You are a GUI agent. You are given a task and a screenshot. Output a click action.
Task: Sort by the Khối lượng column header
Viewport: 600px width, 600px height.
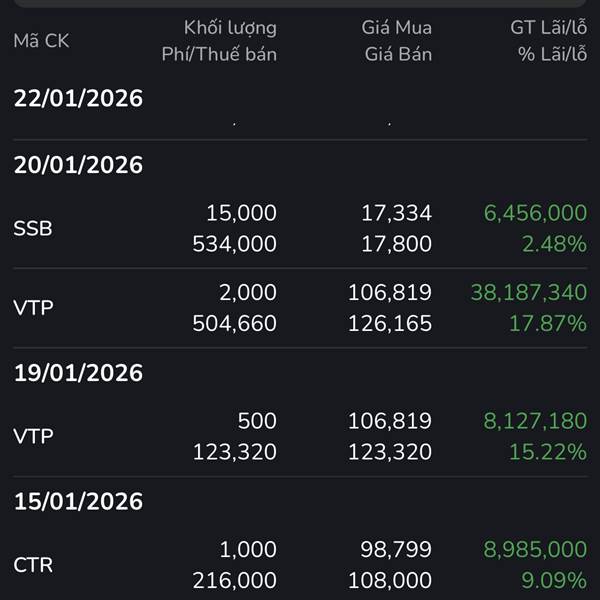[x=230, y=28]
